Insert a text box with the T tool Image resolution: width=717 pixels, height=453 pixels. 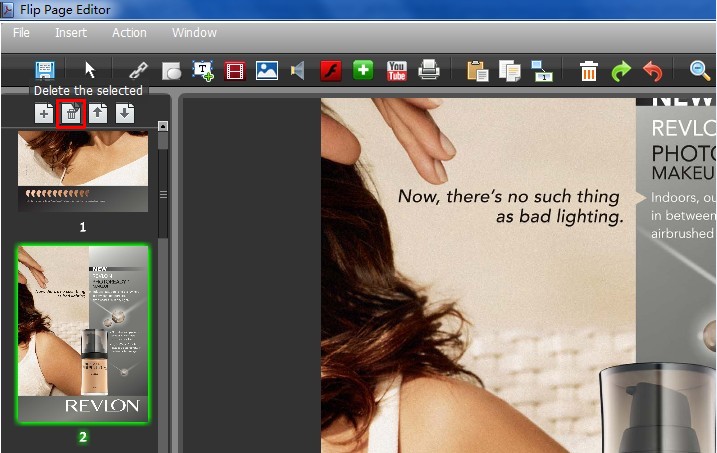(203, 71)
